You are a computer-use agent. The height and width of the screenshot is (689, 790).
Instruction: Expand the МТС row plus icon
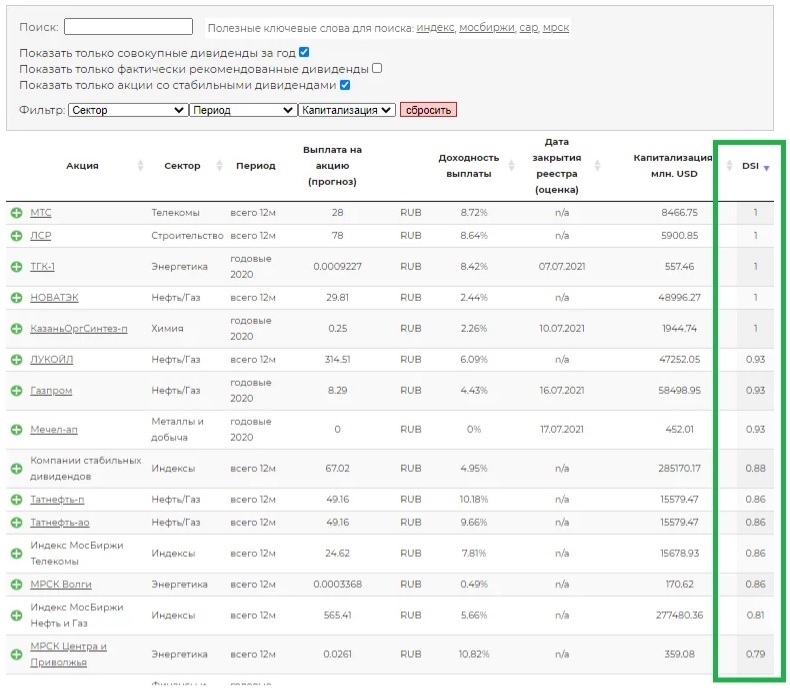point(17,213)
